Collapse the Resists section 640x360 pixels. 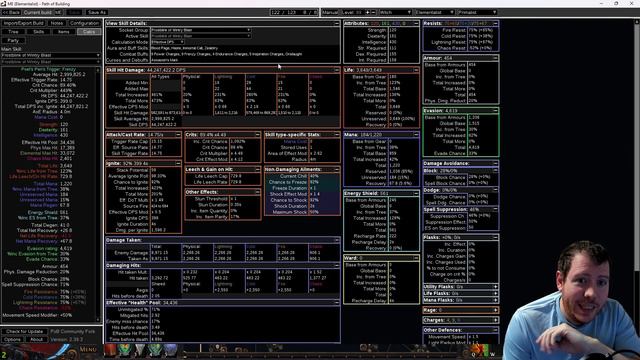pyautogui.click(x=495, y=23)
